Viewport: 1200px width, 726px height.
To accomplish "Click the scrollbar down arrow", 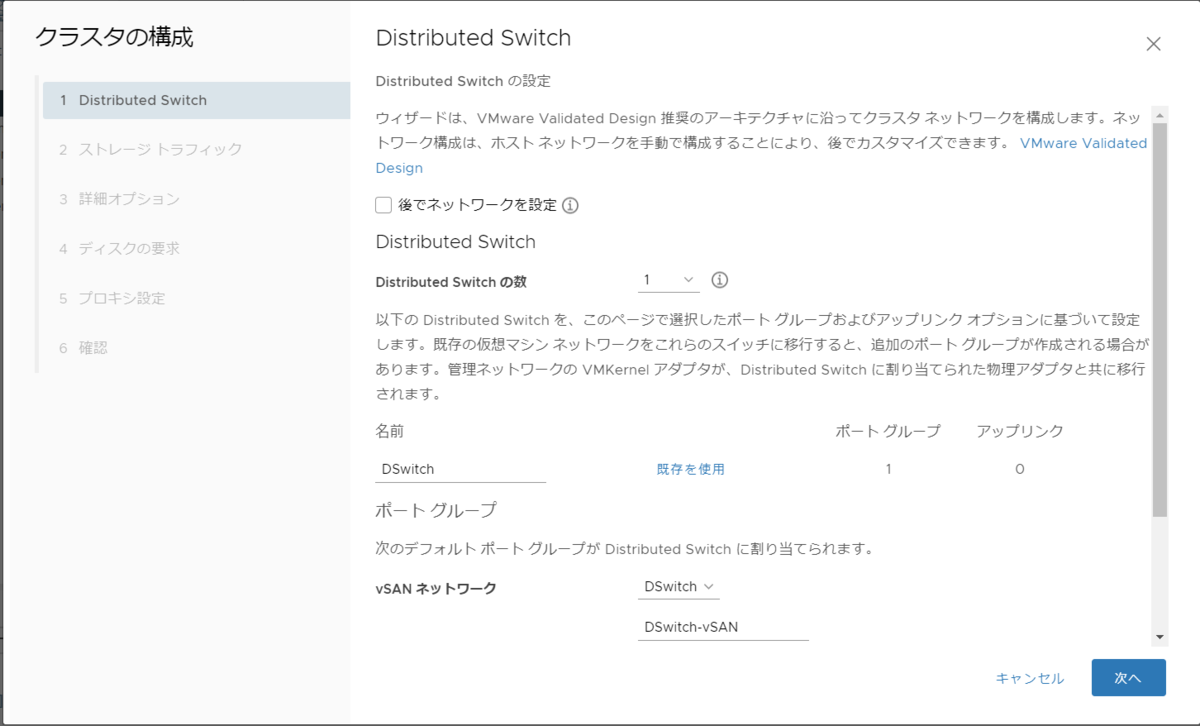I will point(1159,637).
